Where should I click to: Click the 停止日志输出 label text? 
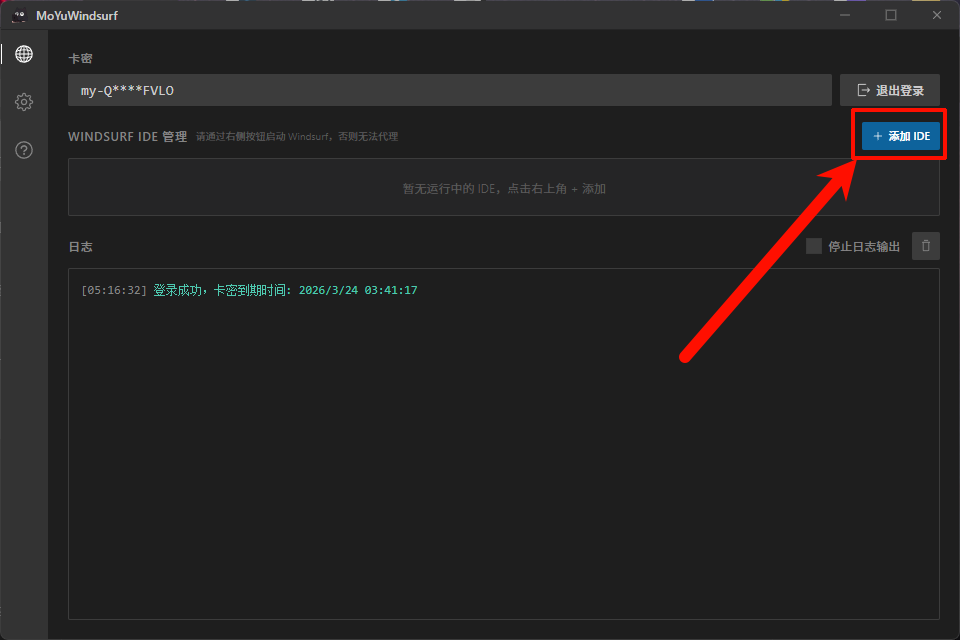click(x=863, y=247)
